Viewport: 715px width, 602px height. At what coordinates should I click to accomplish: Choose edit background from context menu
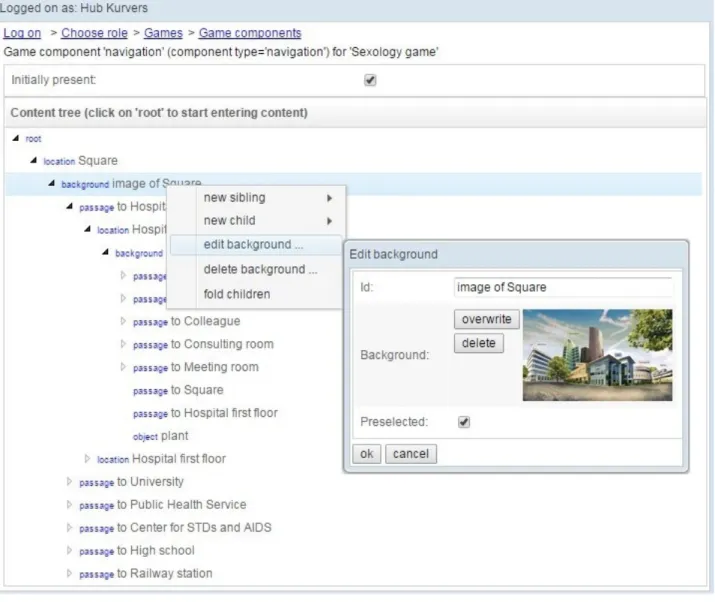[x=256, y=245]
